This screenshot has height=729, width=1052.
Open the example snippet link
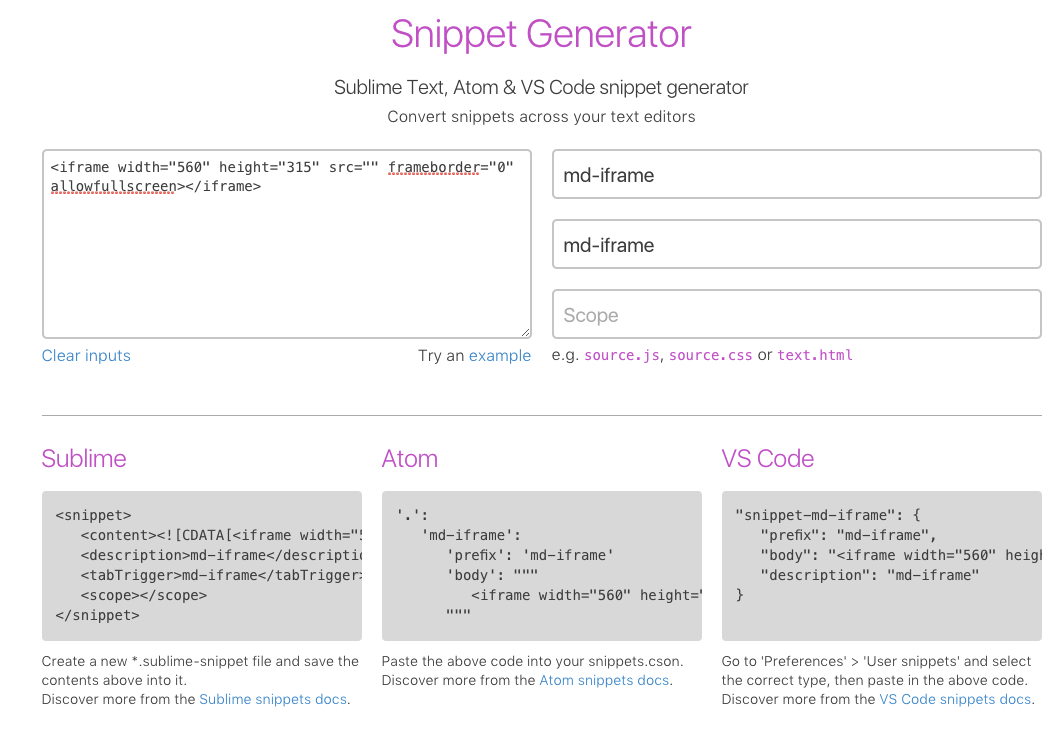click(x=499, y=356)
